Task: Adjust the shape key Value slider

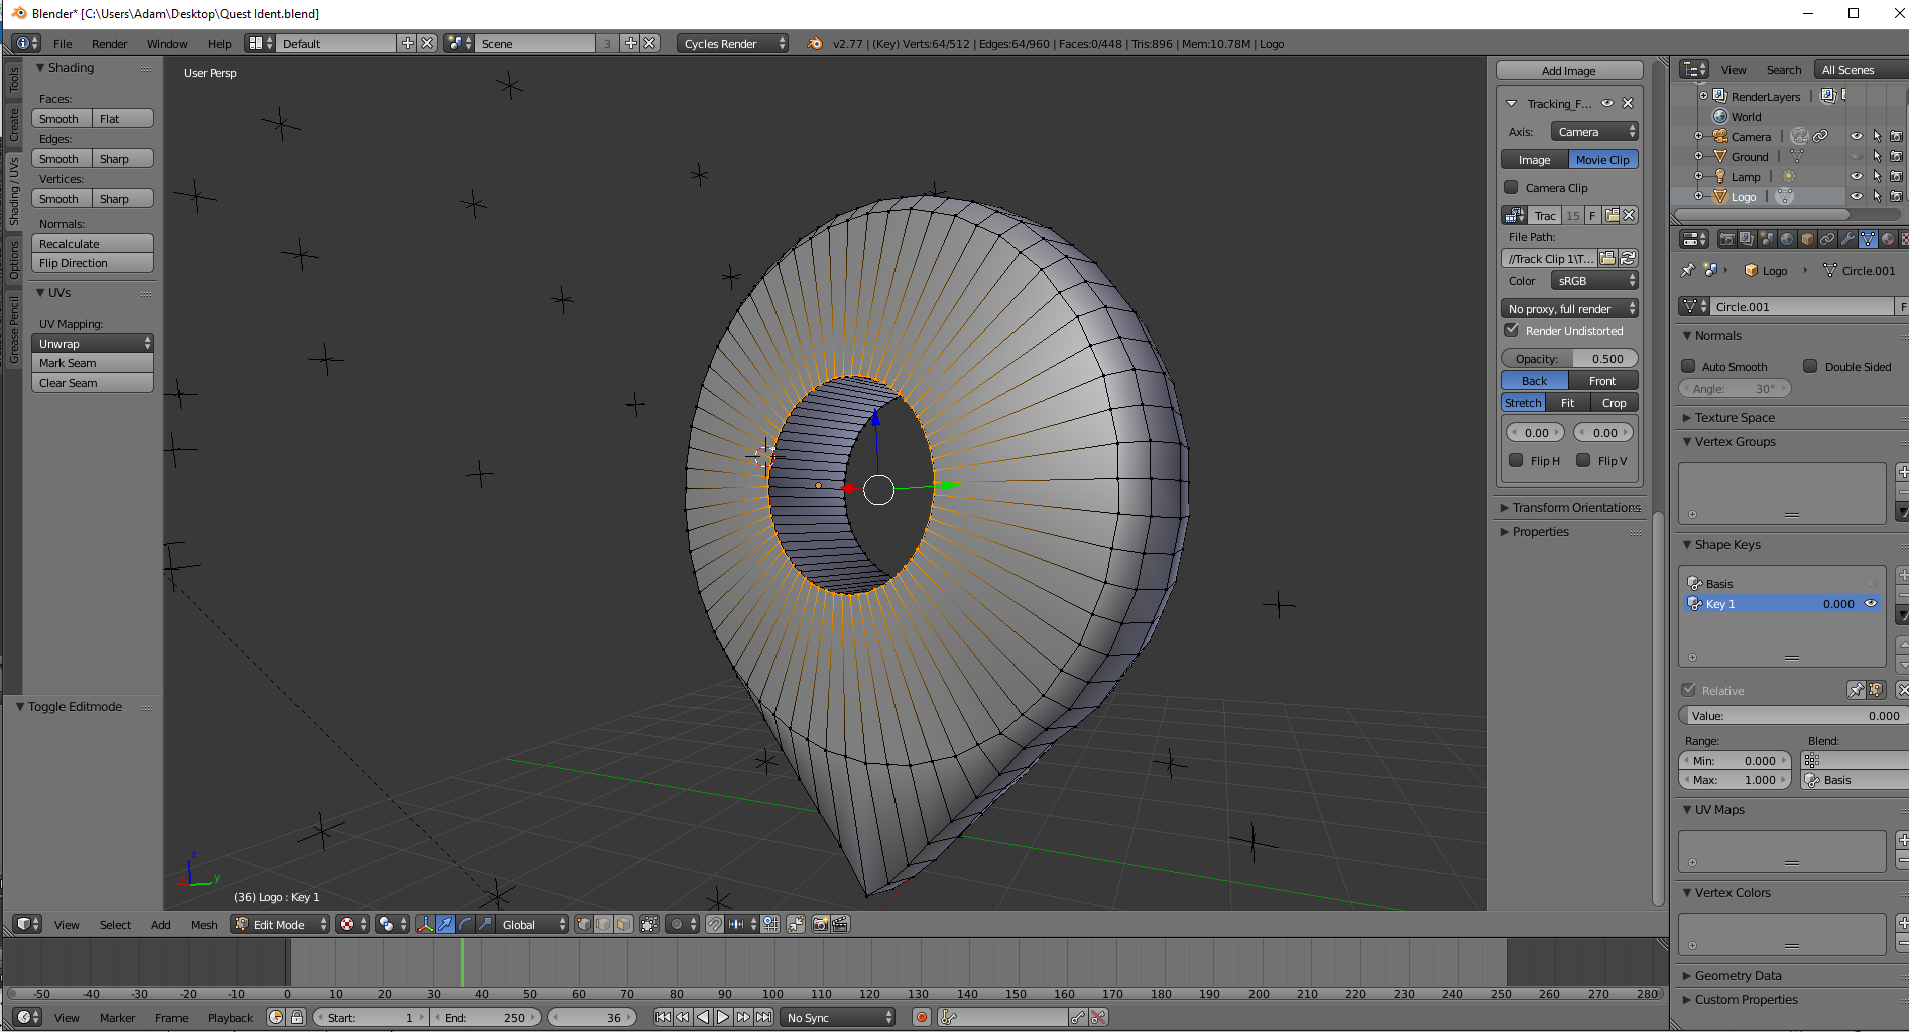Action: coord(1793,715)
